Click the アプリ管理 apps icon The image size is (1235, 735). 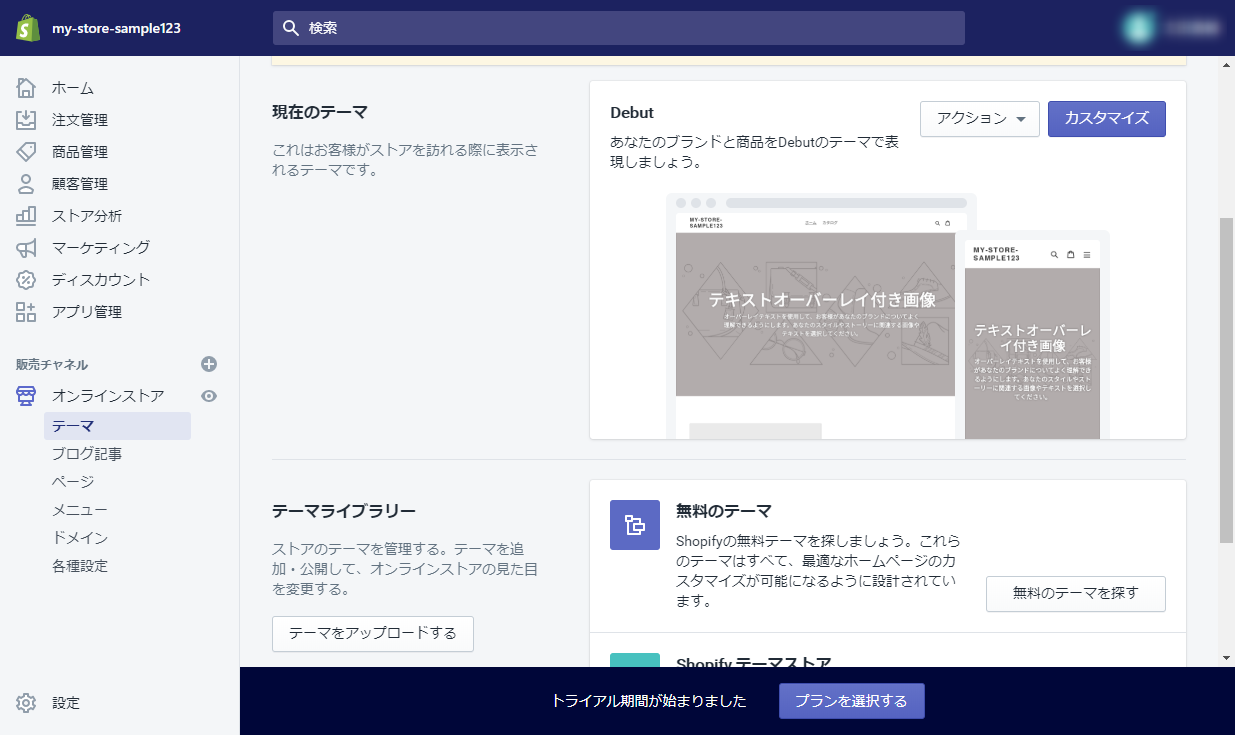pyautogui.click(x=27, y=312)
